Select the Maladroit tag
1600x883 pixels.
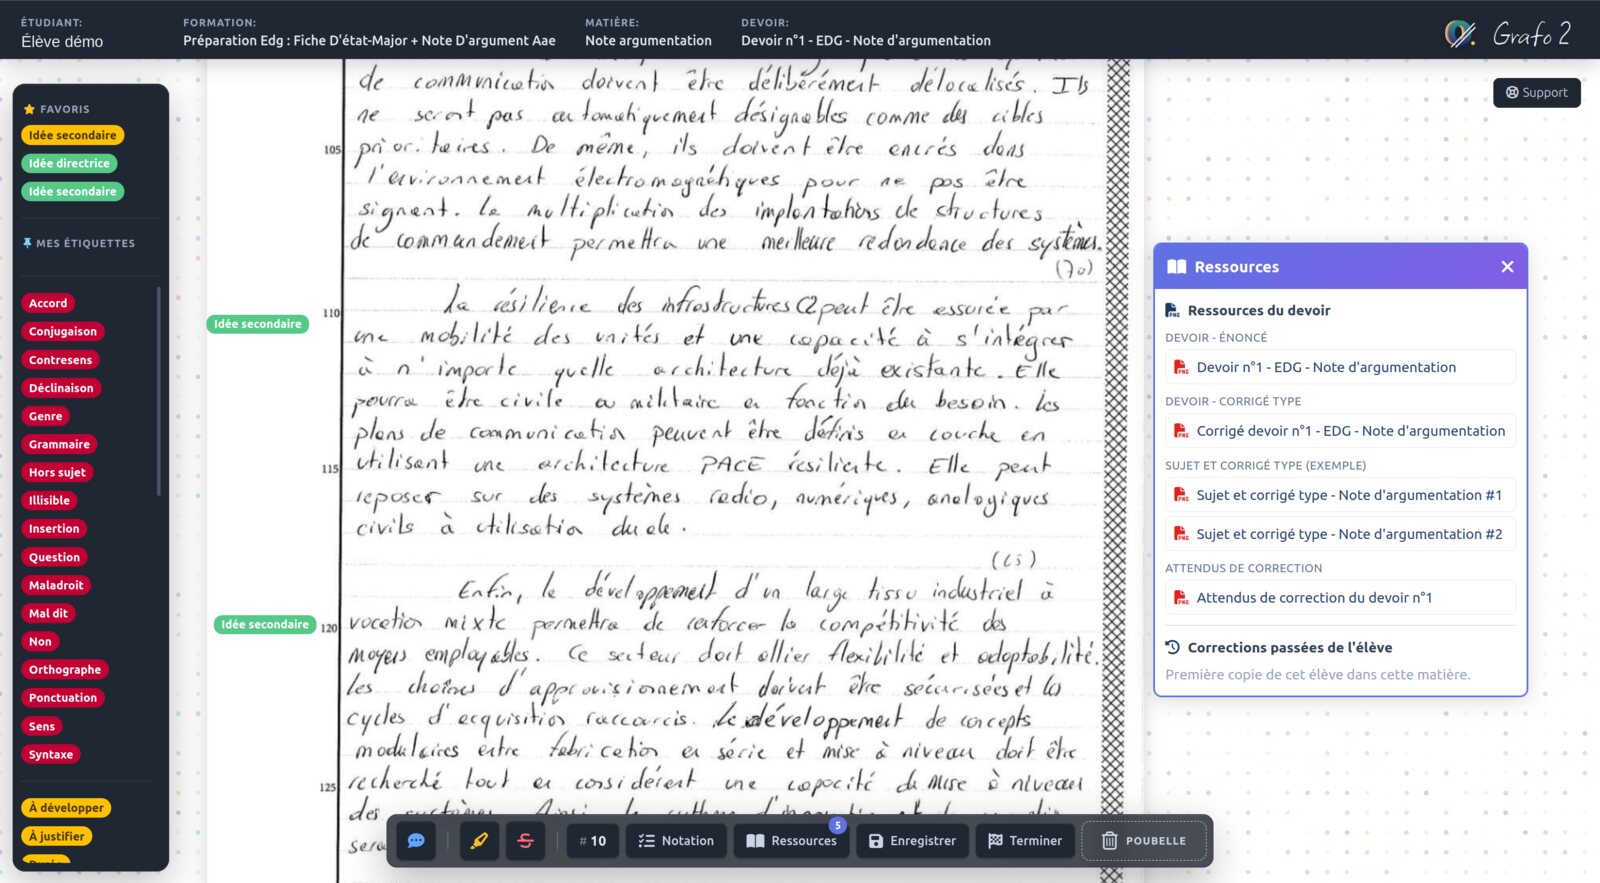pyautogui.click(x=56, y=585)
